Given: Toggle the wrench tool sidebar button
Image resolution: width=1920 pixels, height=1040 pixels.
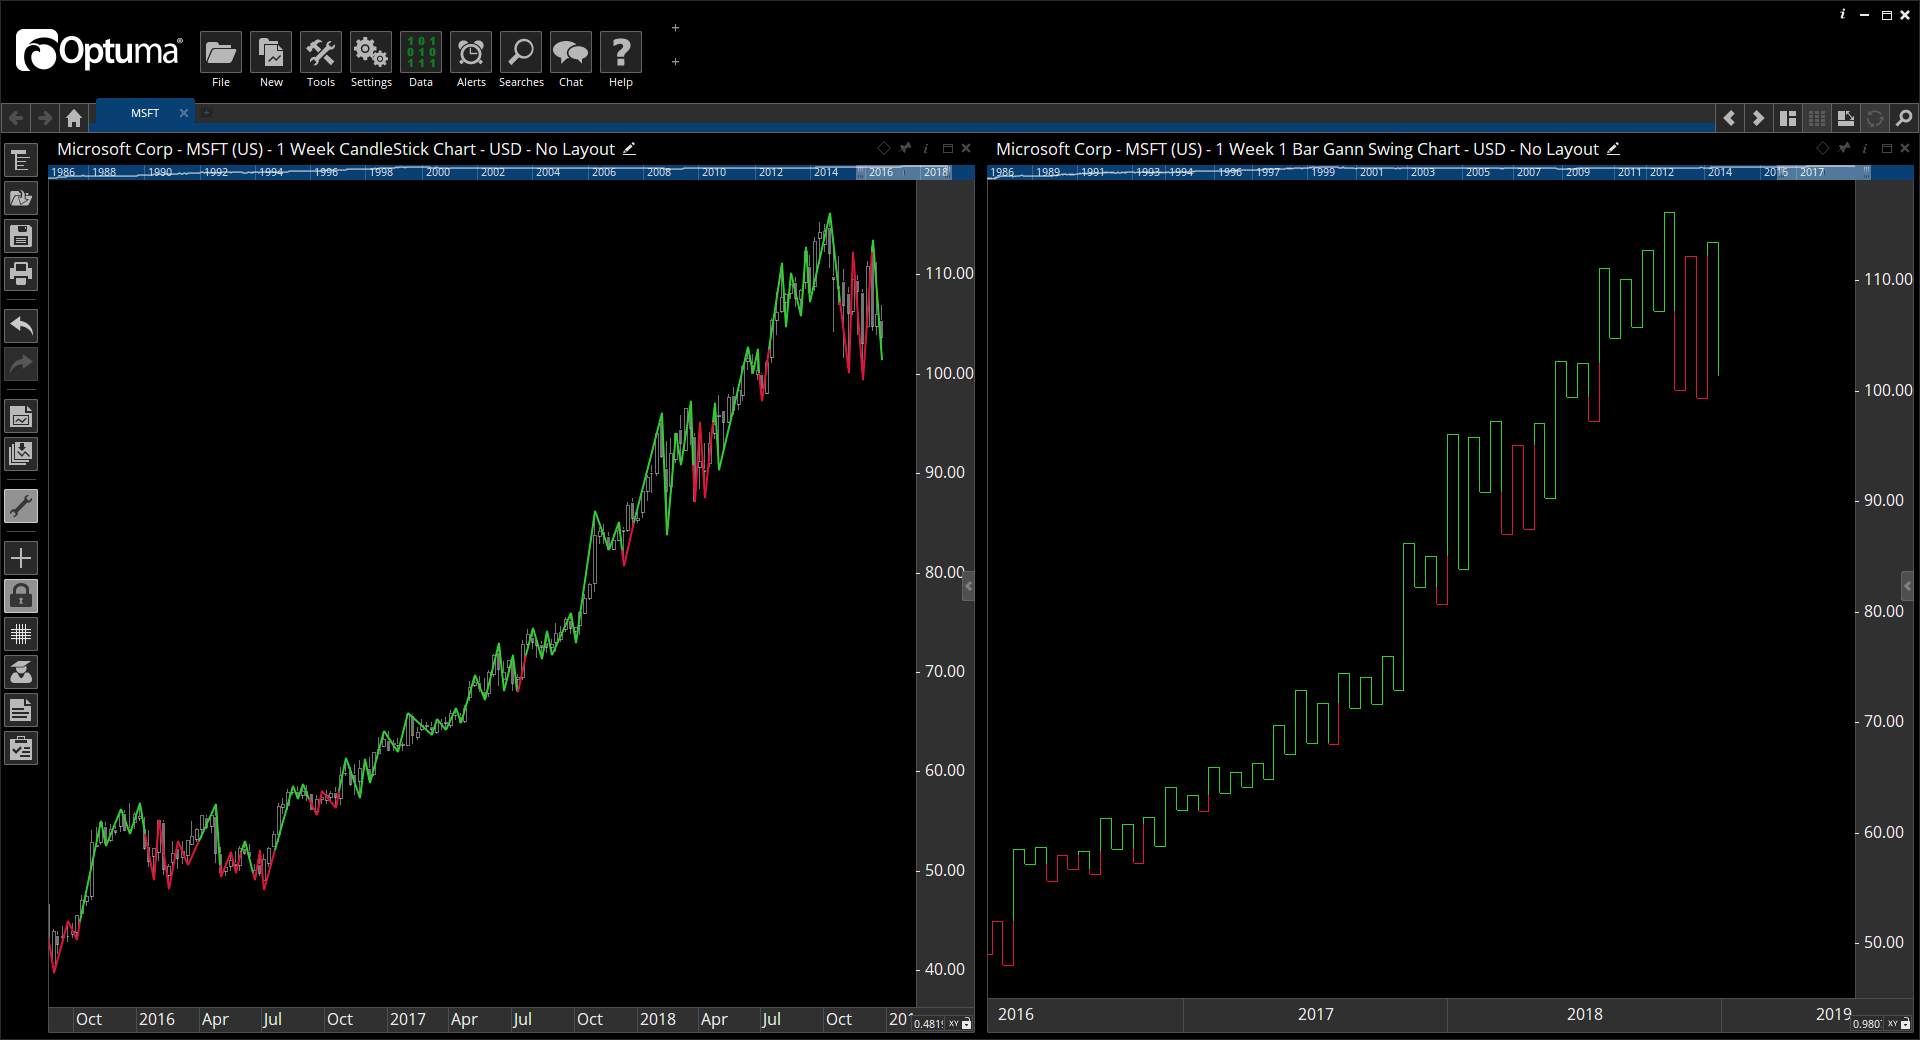Looking at the screenshot, I should (x=21, y=506).
